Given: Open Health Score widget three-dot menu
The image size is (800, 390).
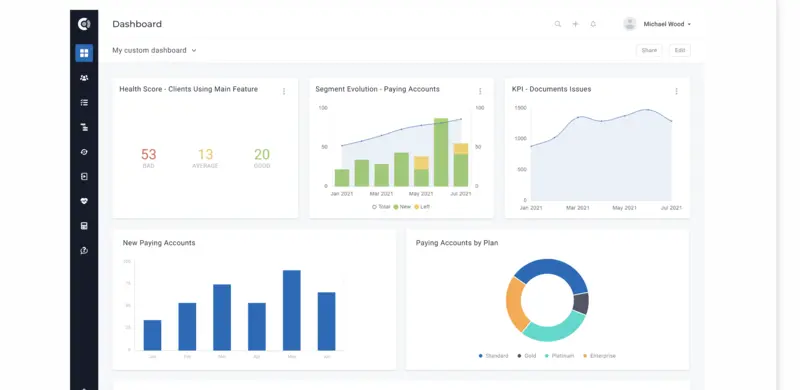Looking at the screenshot, I should pos(284,91).
